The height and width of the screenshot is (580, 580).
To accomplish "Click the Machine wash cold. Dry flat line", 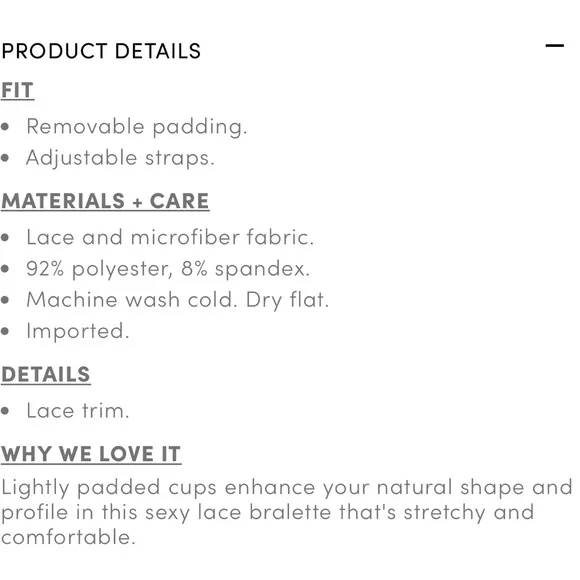I will (x=178, y=300).
